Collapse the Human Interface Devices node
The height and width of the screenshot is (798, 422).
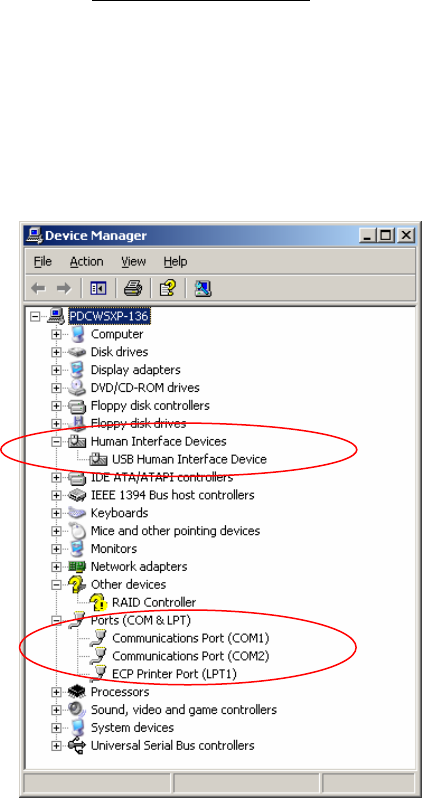point(56,442)
